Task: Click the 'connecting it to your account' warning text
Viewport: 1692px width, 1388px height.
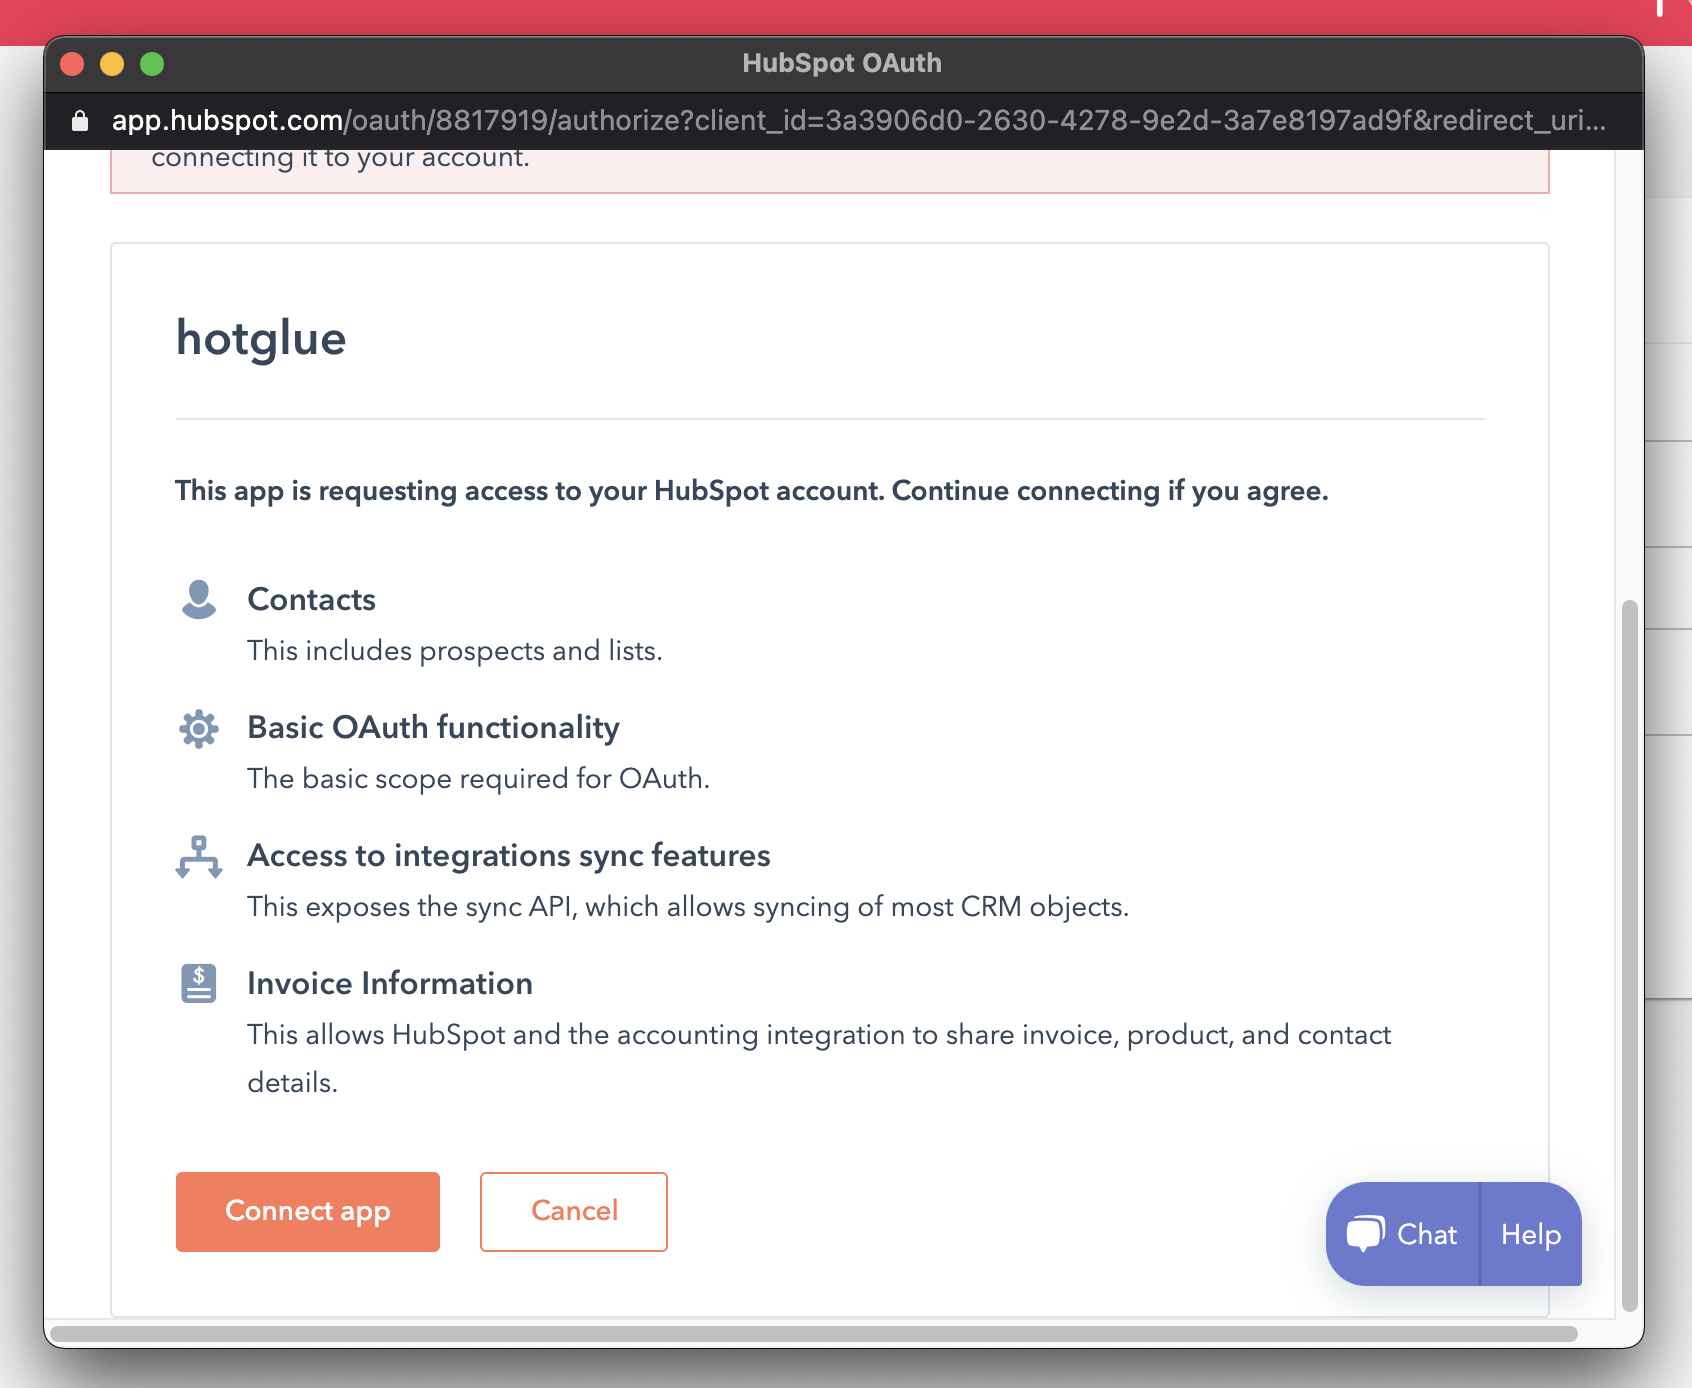Action: [341, 159]
